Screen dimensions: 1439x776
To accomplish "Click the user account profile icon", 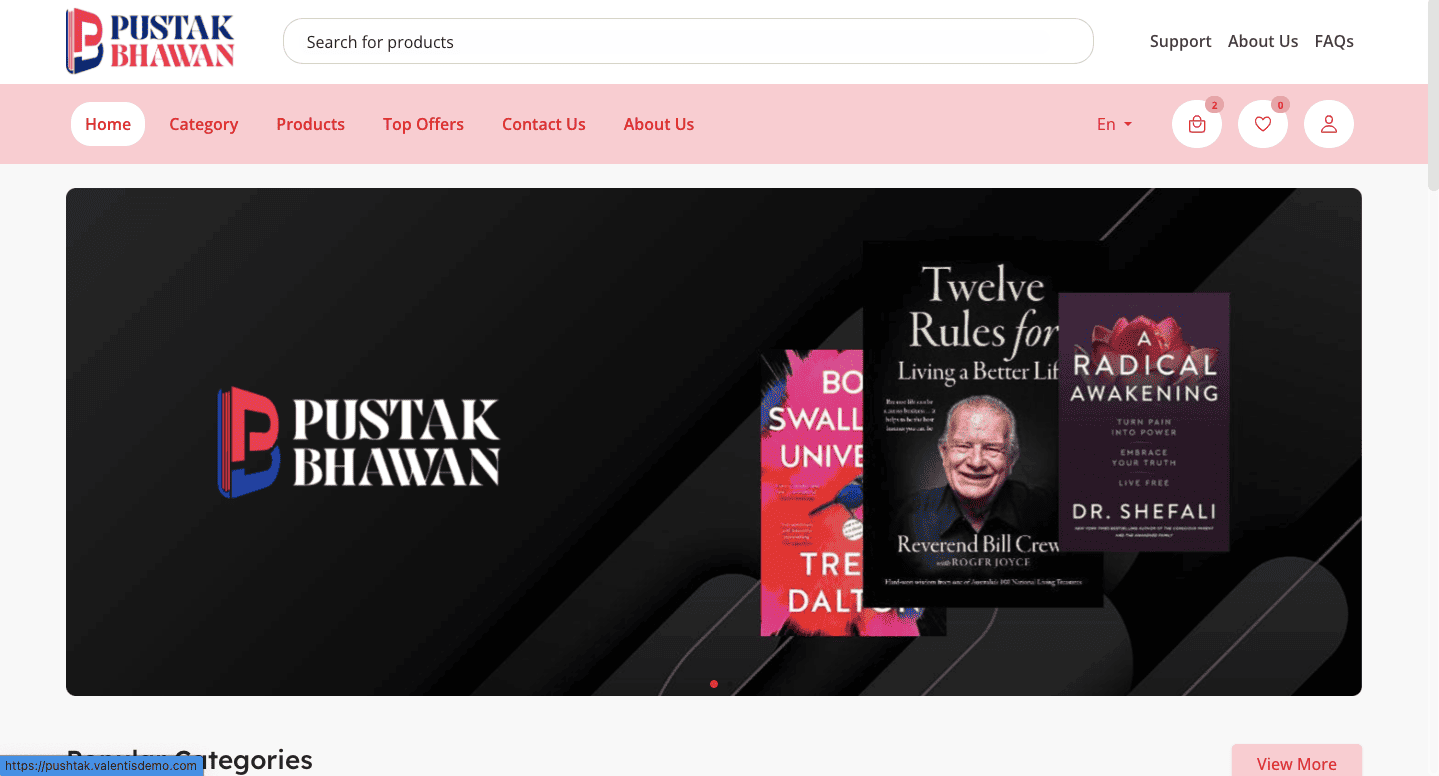I will click(x=1328, y=125).
